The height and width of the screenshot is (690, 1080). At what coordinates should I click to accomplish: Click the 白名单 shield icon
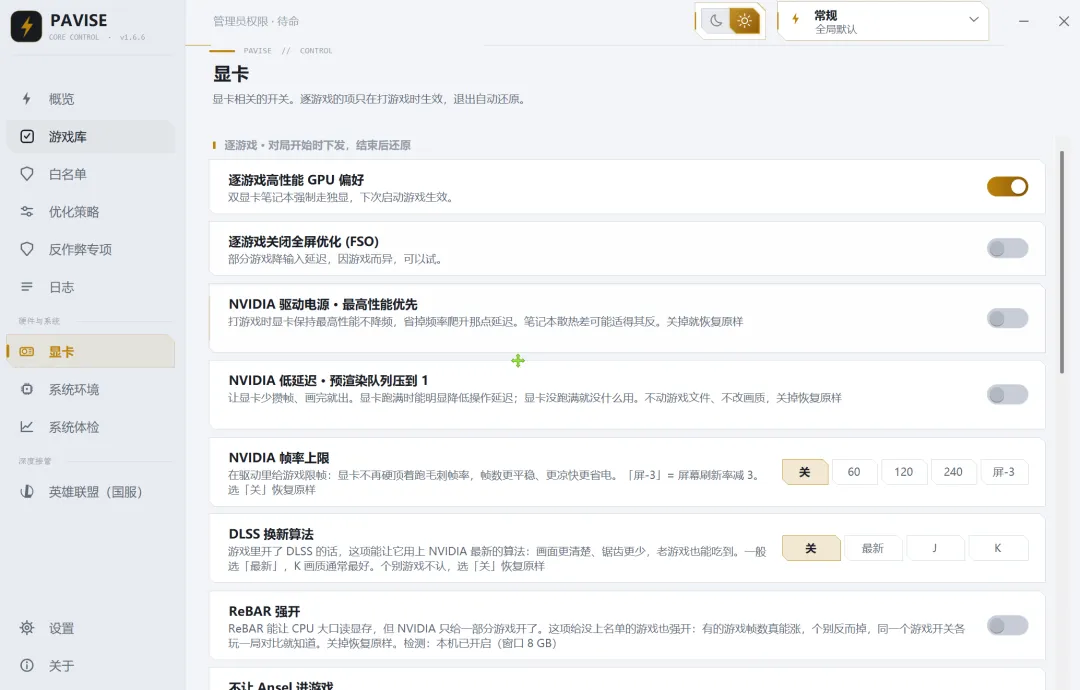tap(27, 174)
